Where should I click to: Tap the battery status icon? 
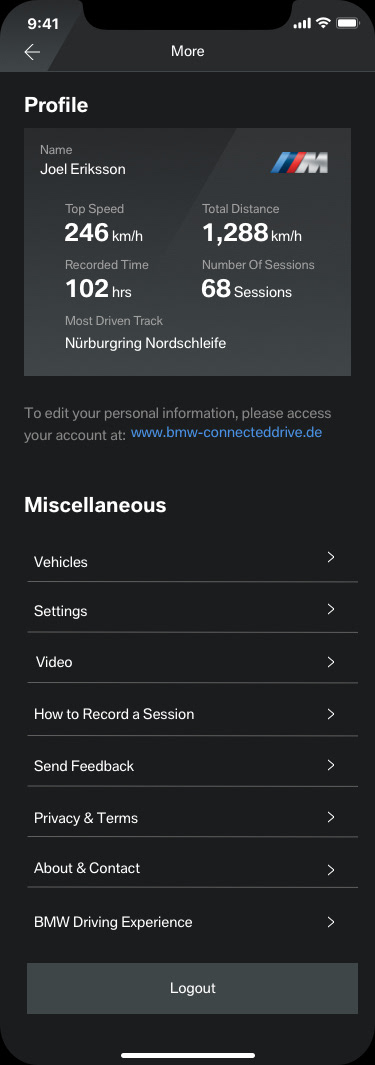click(348, 23)
